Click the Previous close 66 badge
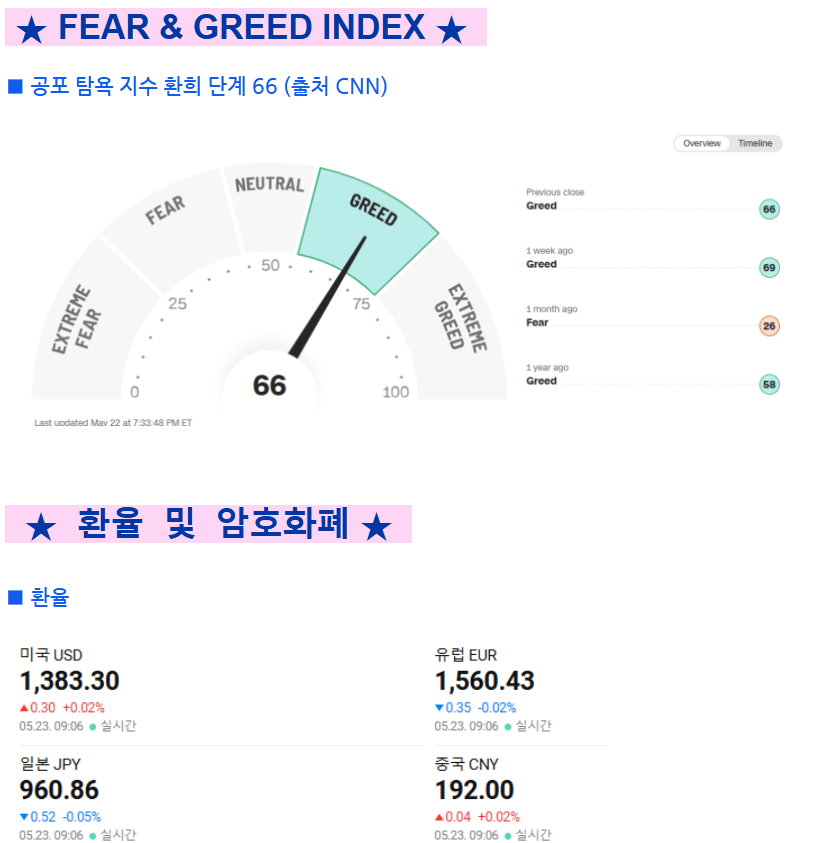The height and width of the screenshot is (843, 813). click(x=769, y=209)
